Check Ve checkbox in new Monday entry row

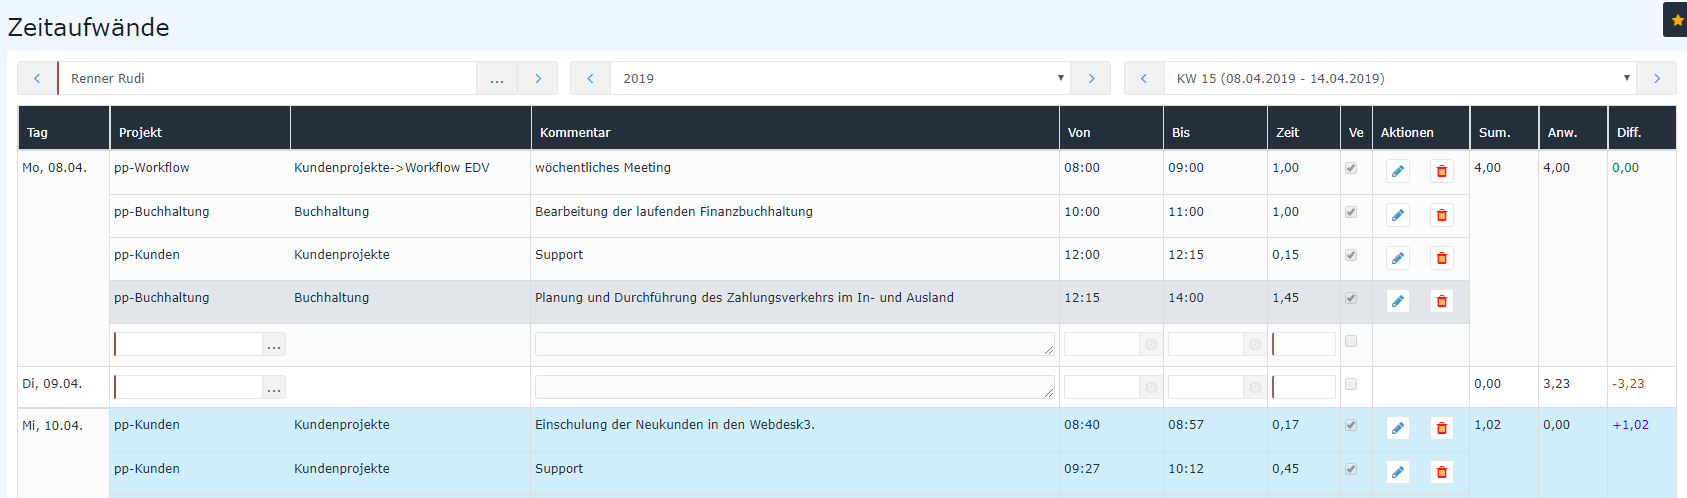click(1351, 341)
